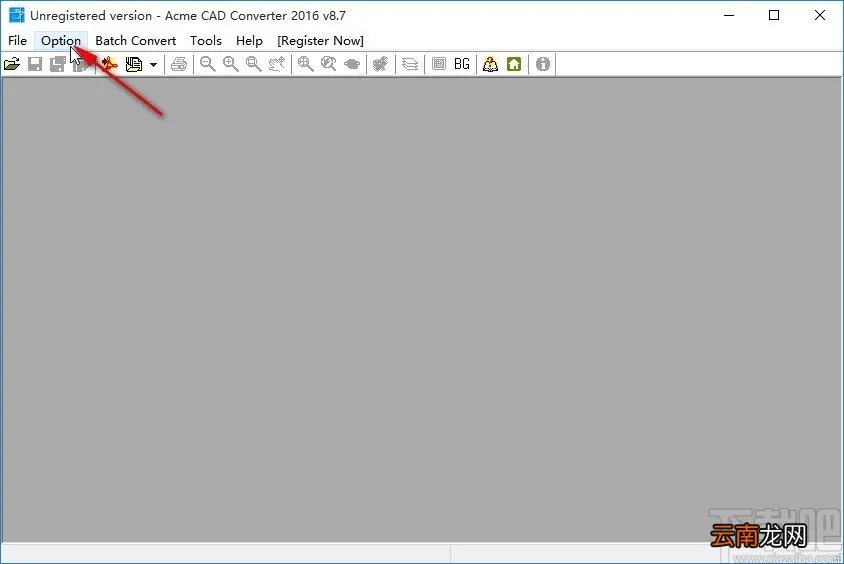The image size is (844, 564).
Task: Open the Option menu
Action: pos(61,41)
